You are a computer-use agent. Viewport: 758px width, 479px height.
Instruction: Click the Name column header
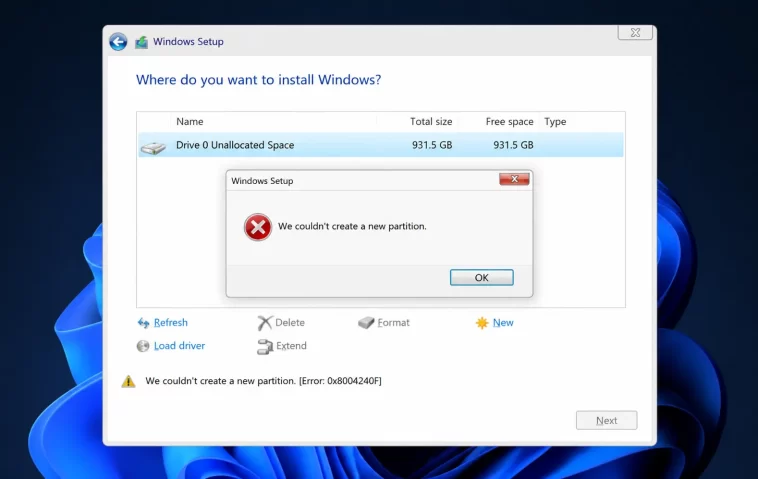pyautogui.click(x=190, y=122)
